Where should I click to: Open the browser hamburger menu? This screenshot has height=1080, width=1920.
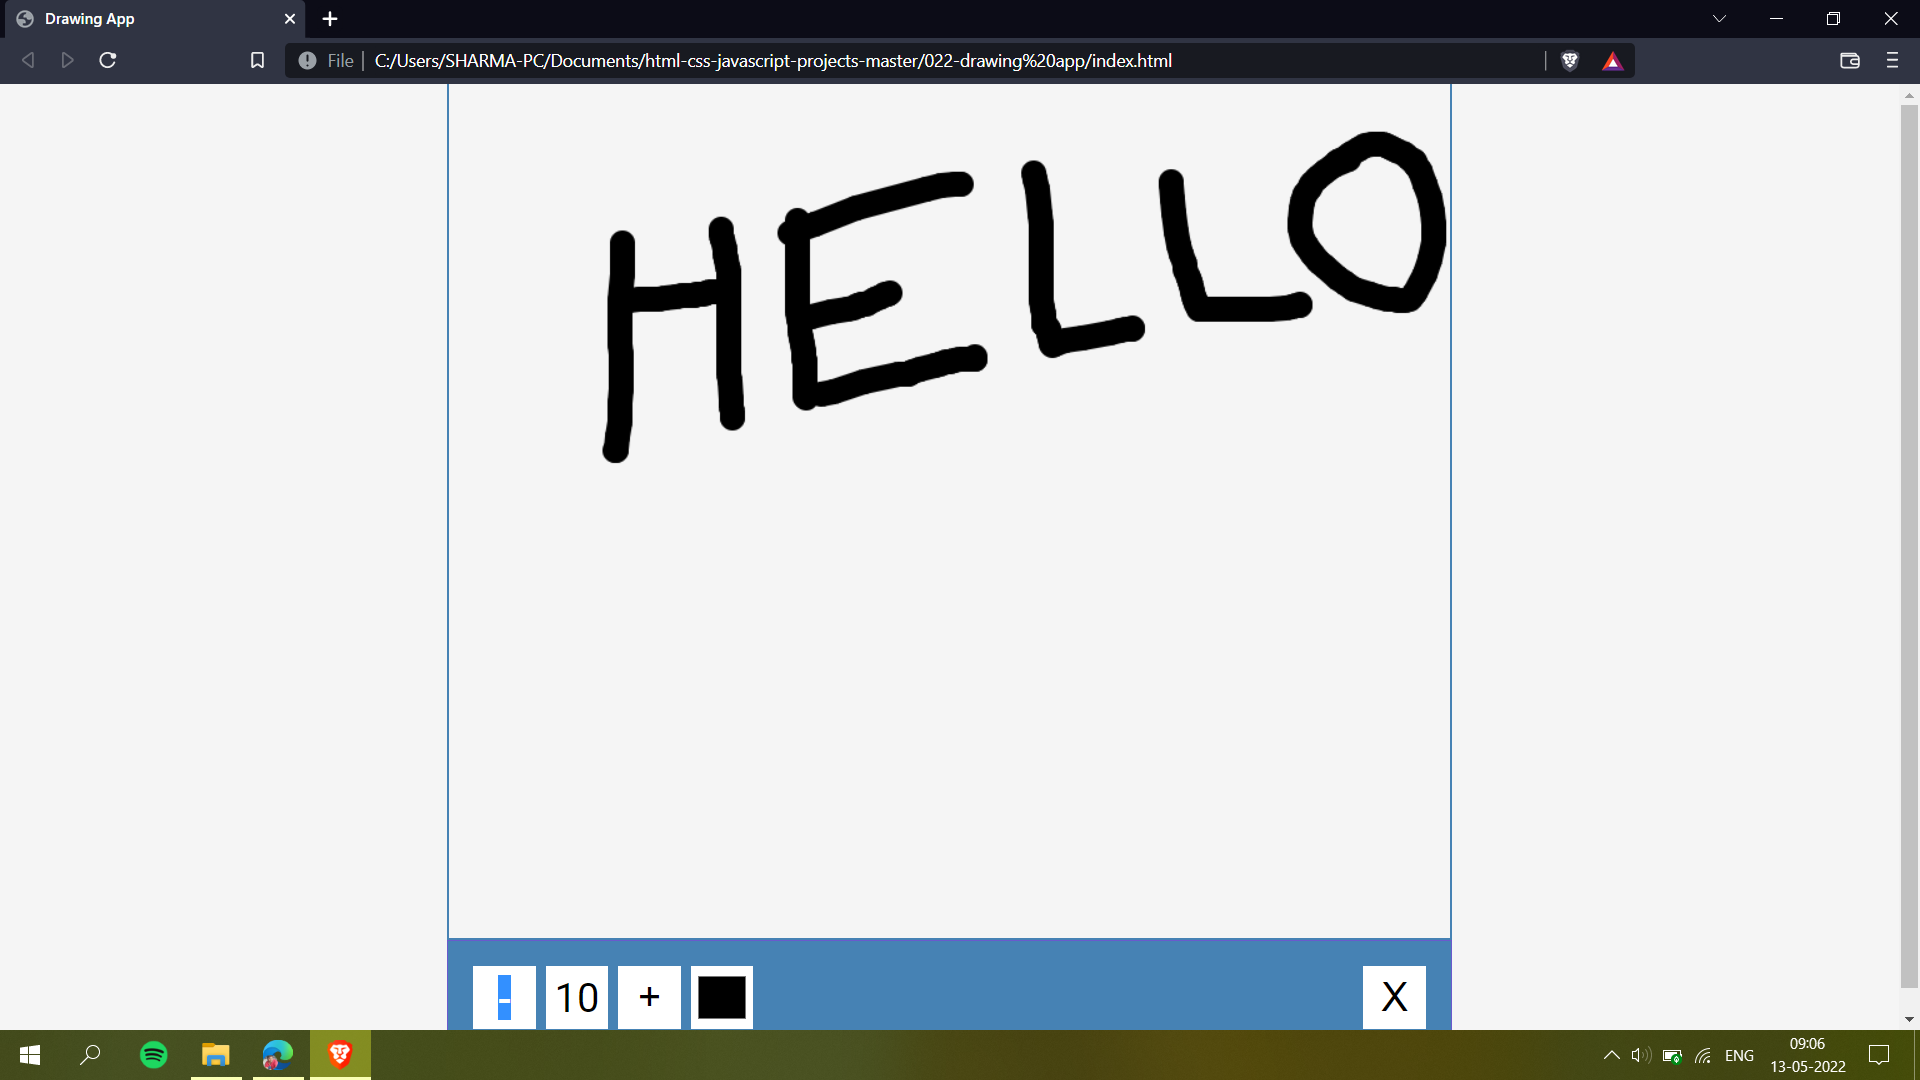(x=1893, y=60)
